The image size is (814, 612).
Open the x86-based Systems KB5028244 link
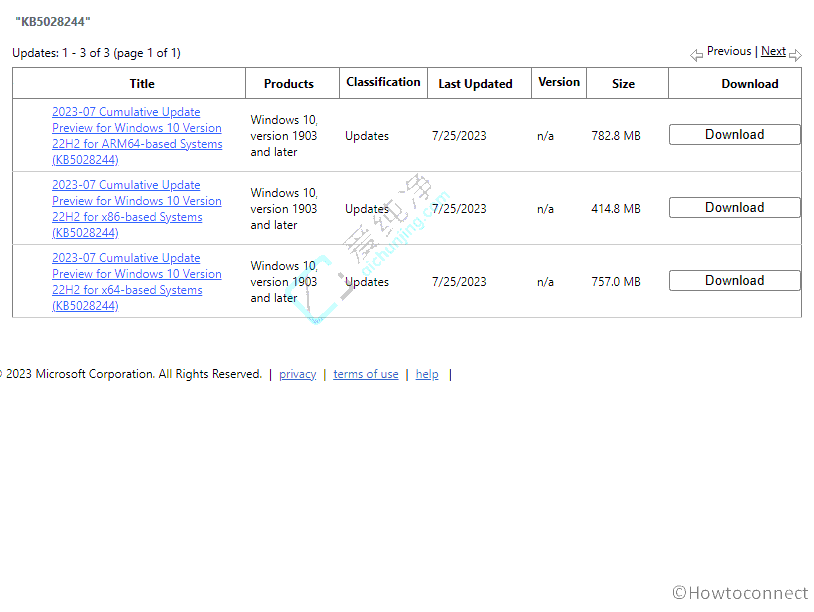pos(137,209)
